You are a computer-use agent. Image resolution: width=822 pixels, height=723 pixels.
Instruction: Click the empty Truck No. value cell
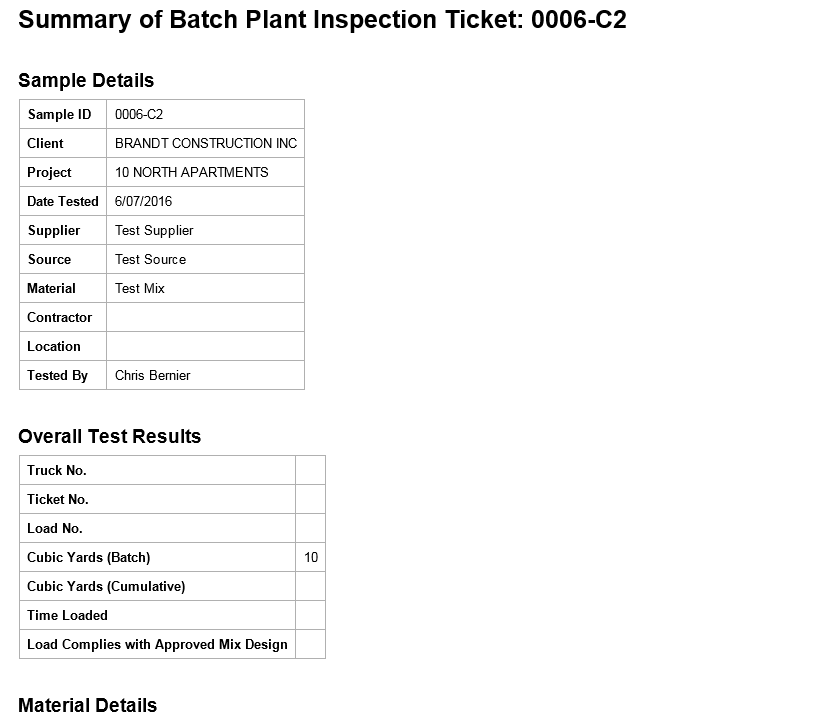(x=310, y=470)
